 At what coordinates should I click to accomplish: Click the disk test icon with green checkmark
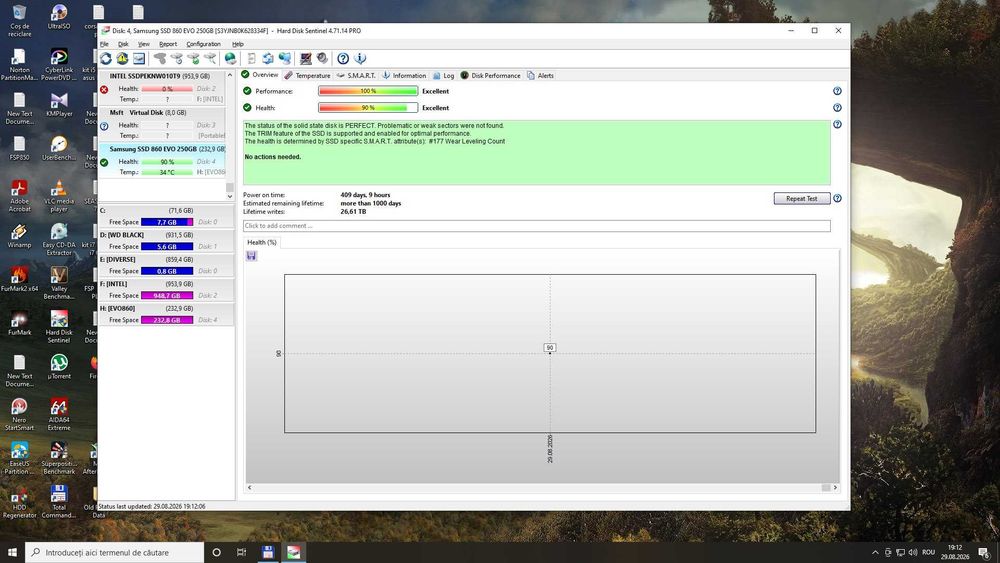pos(193,59)
